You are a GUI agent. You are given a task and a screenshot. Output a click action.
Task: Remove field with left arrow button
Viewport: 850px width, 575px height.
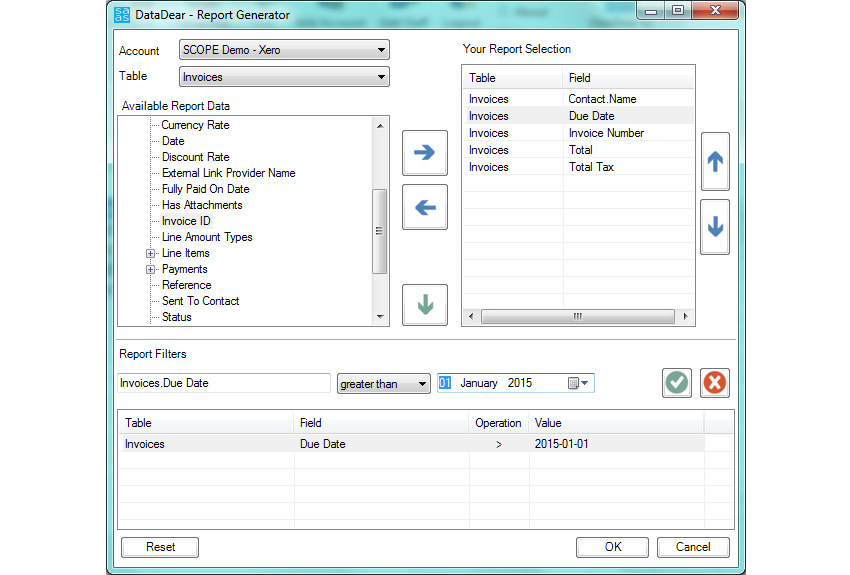click(424, 207)
